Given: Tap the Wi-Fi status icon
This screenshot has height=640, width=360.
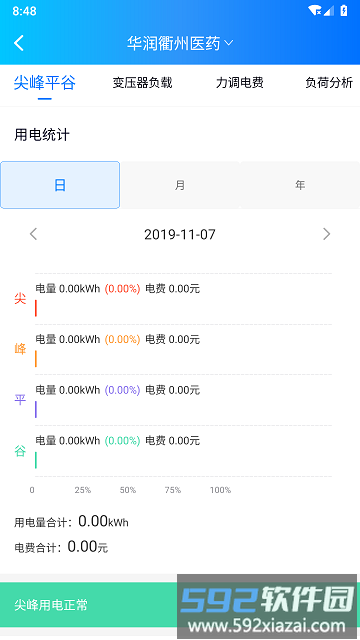Looking at the screenshot, I should point(315,11).
